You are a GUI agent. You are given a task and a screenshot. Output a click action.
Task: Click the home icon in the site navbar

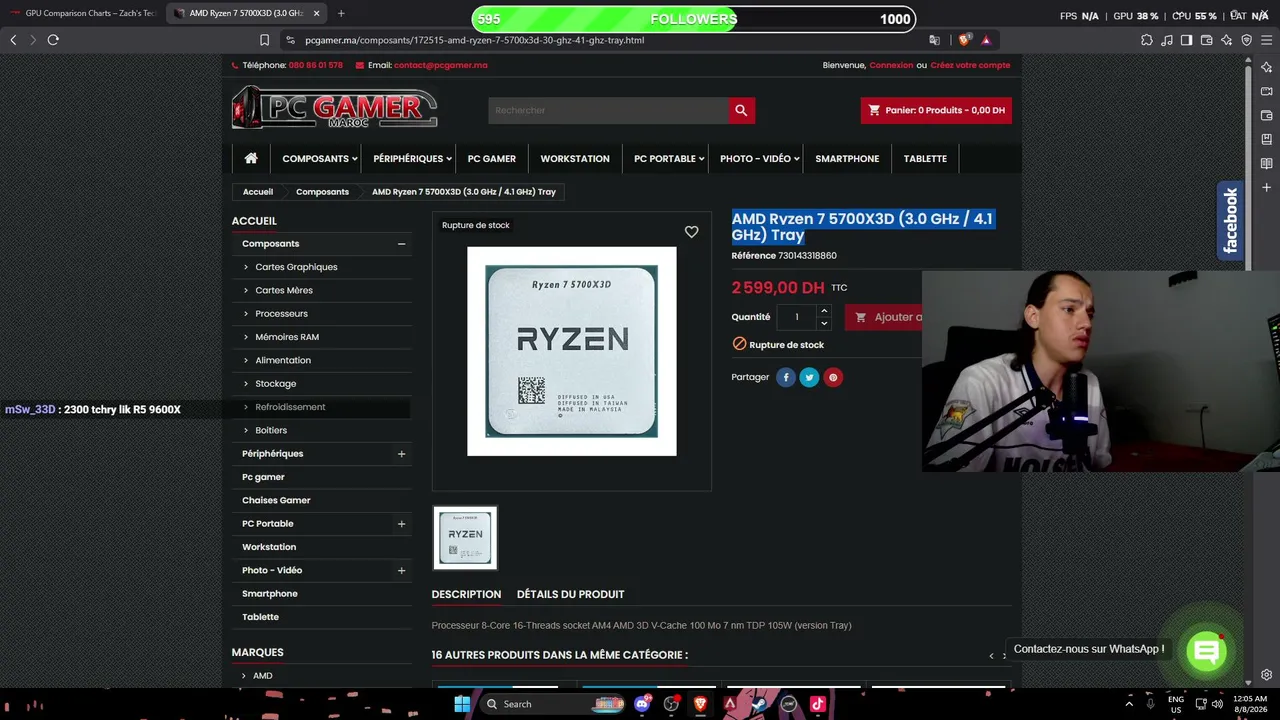coord(251,158)
